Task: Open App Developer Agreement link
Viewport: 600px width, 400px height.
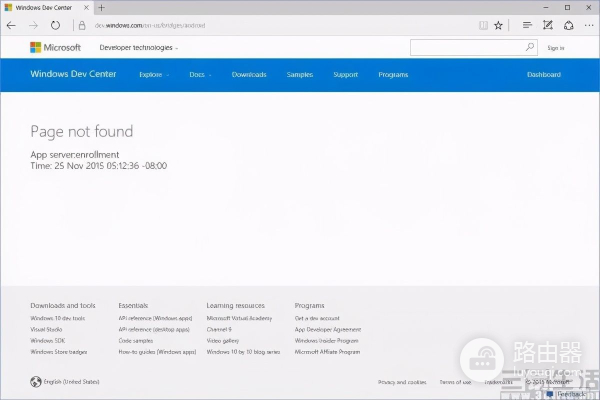Action: pyautogui.click(x=328, y=329)
